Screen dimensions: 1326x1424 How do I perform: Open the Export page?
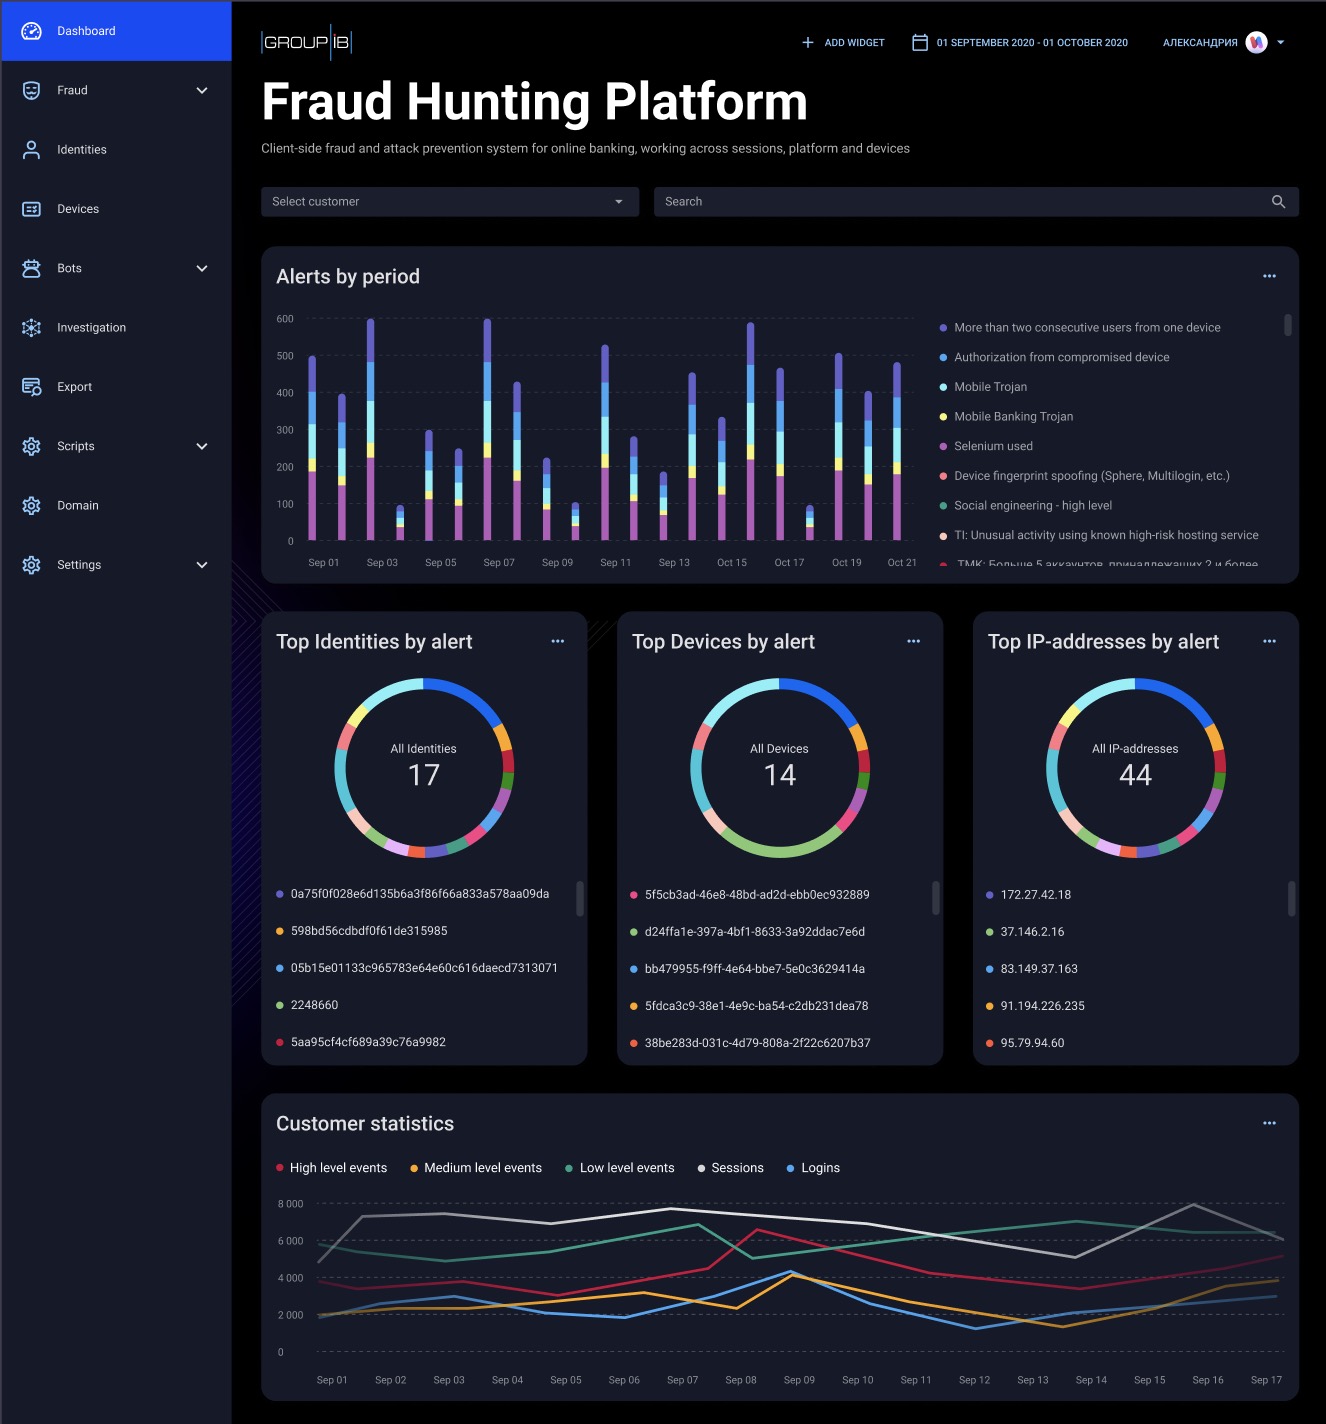click(116, 387)
